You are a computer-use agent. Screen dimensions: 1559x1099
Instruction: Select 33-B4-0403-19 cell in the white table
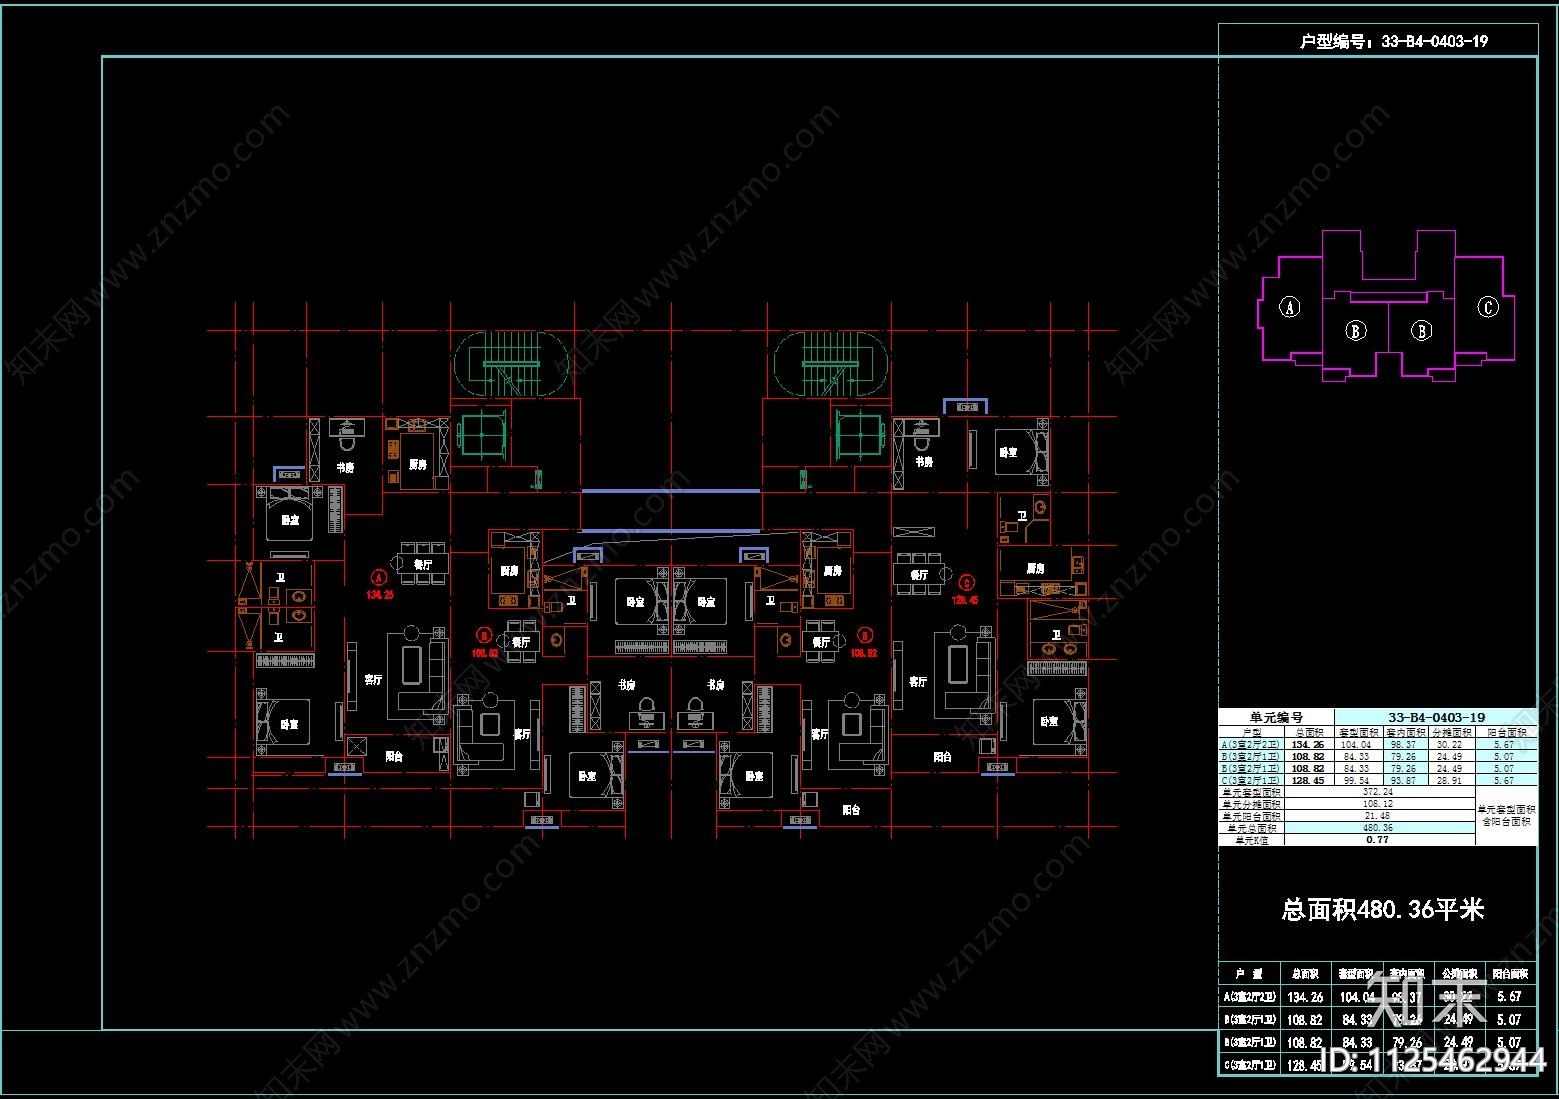pyautogui.click(x=1437, y=717)
